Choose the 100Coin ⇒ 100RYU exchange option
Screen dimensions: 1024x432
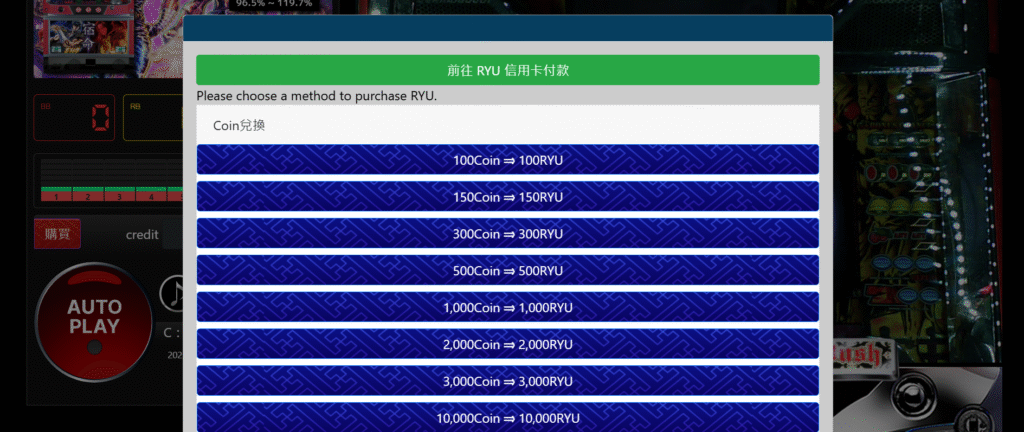(507, 160)
